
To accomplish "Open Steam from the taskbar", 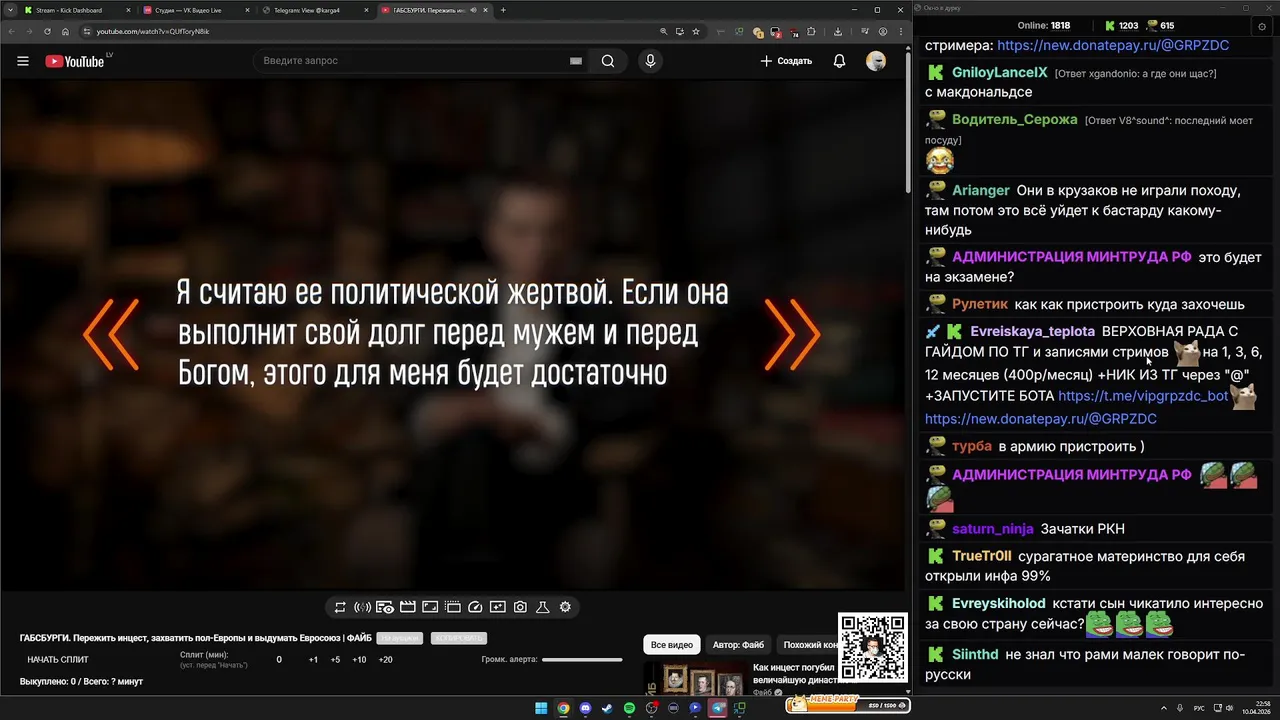I will click(607, 708).
